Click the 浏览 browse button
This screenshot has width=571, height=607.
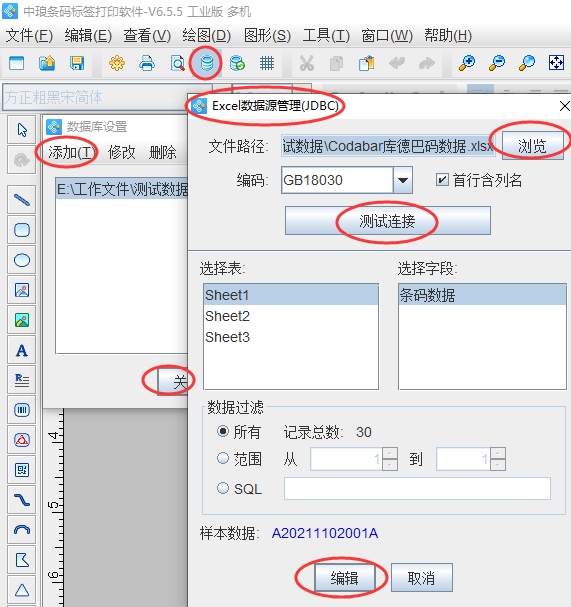[x=532, y=146]
